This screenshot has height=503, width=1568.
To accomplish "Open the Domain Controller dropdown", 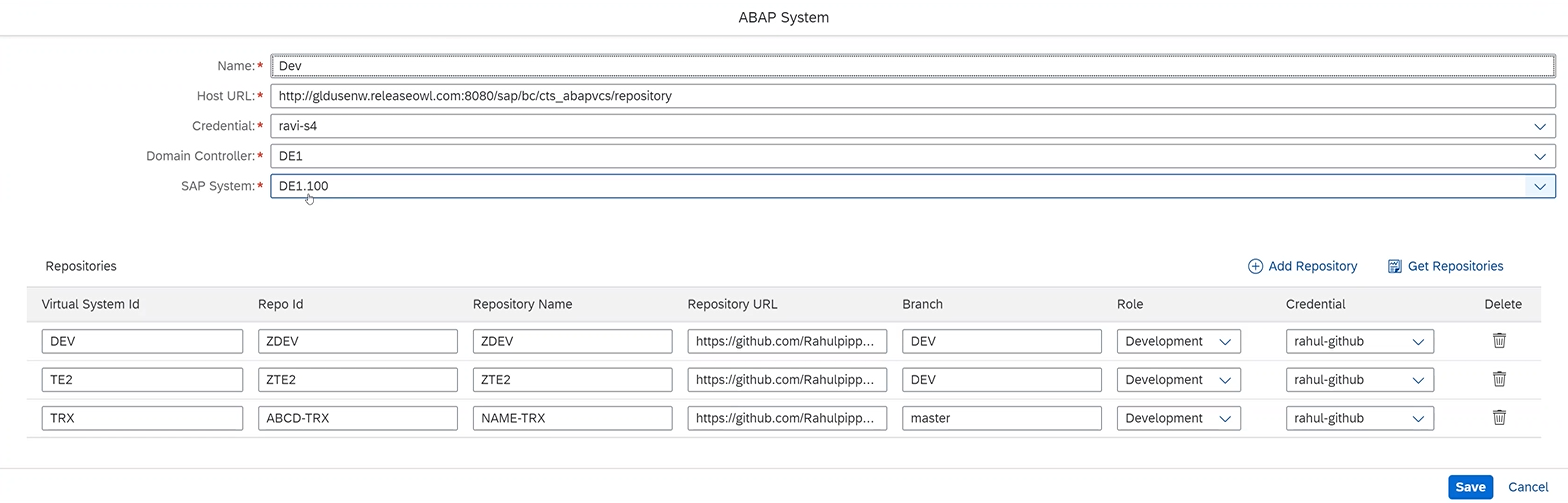I will [x=1539, y=156].
